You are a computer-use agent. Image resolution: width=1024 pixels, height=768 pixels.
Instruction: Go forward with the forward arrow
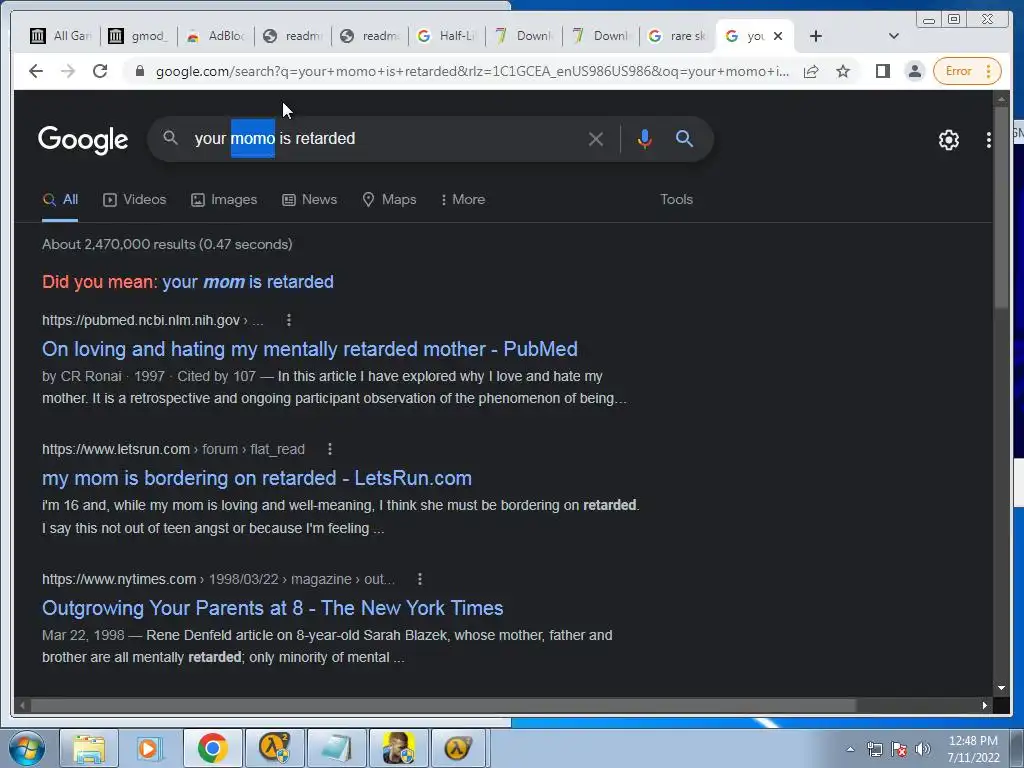tap(68, 71)
